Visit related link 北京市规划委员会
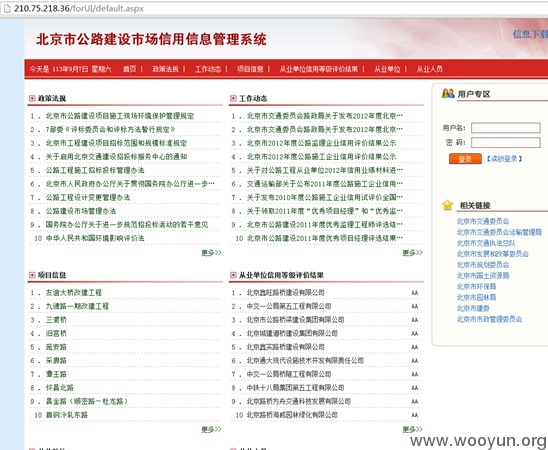This screenshot has width=548, height=450. coord(483,265)
